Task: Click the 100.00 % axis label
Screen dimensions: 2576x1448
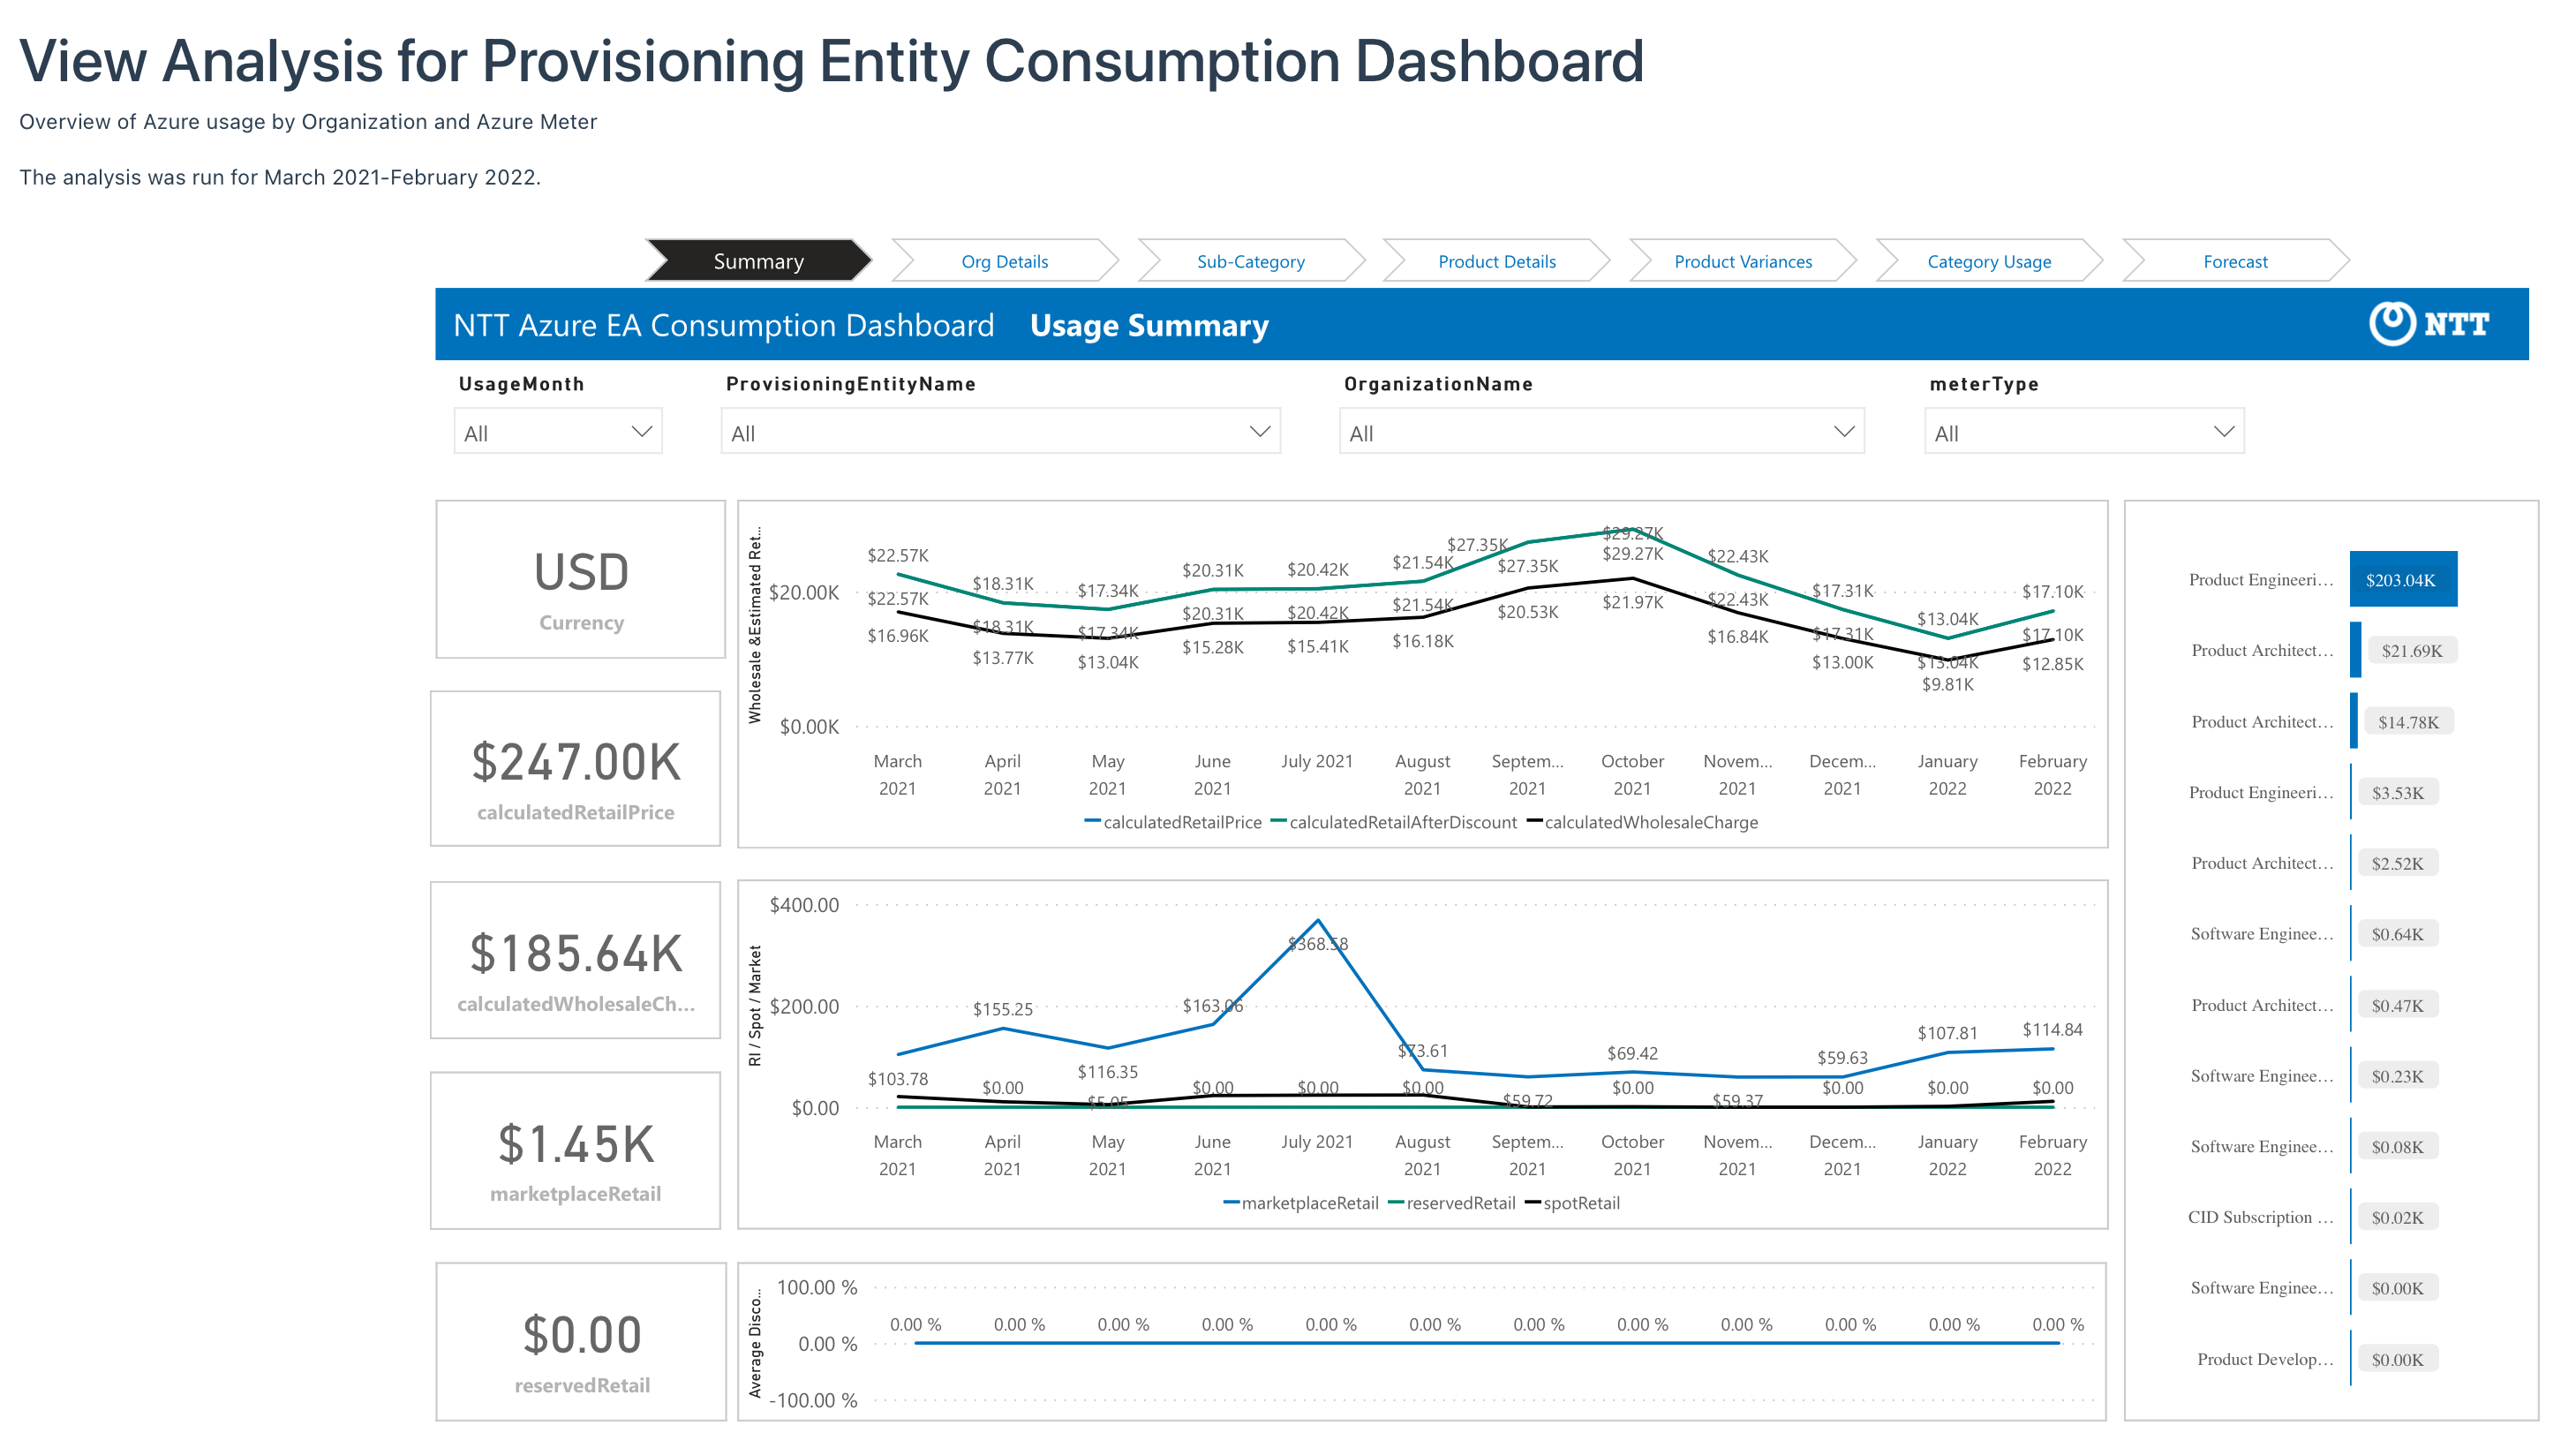Action: [817, 1287]
